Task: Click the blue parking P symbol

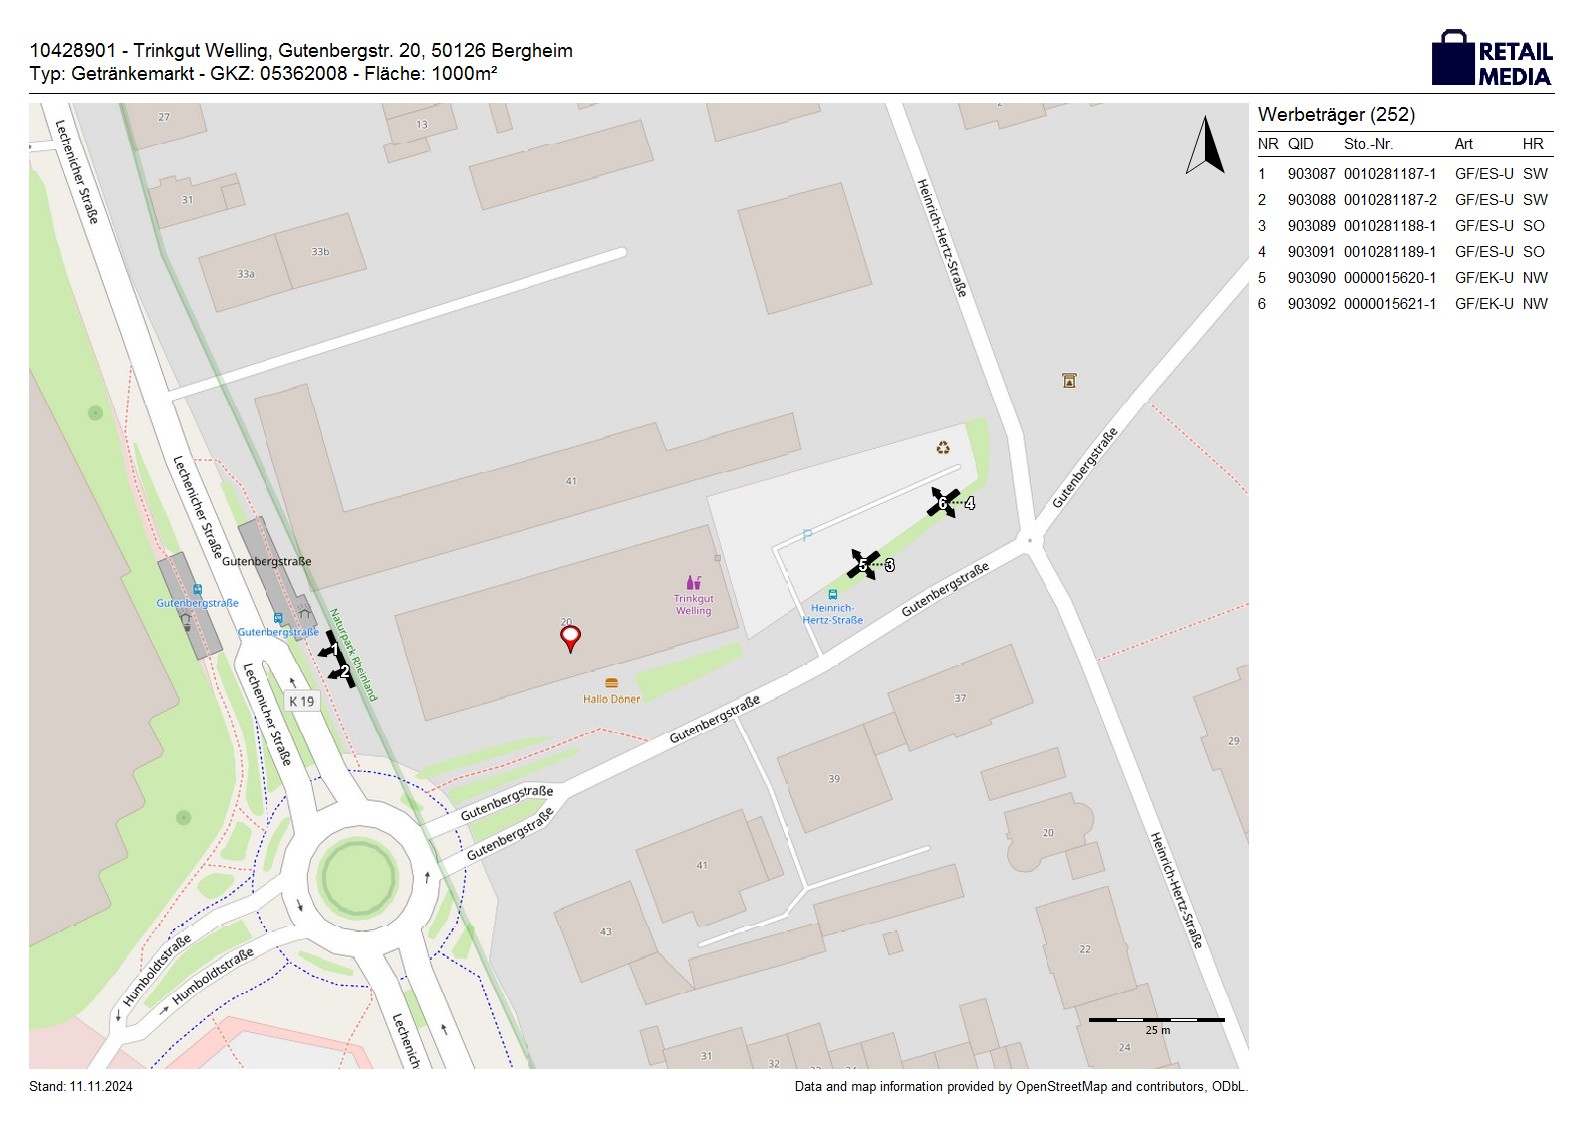Action: pos(808,536)
